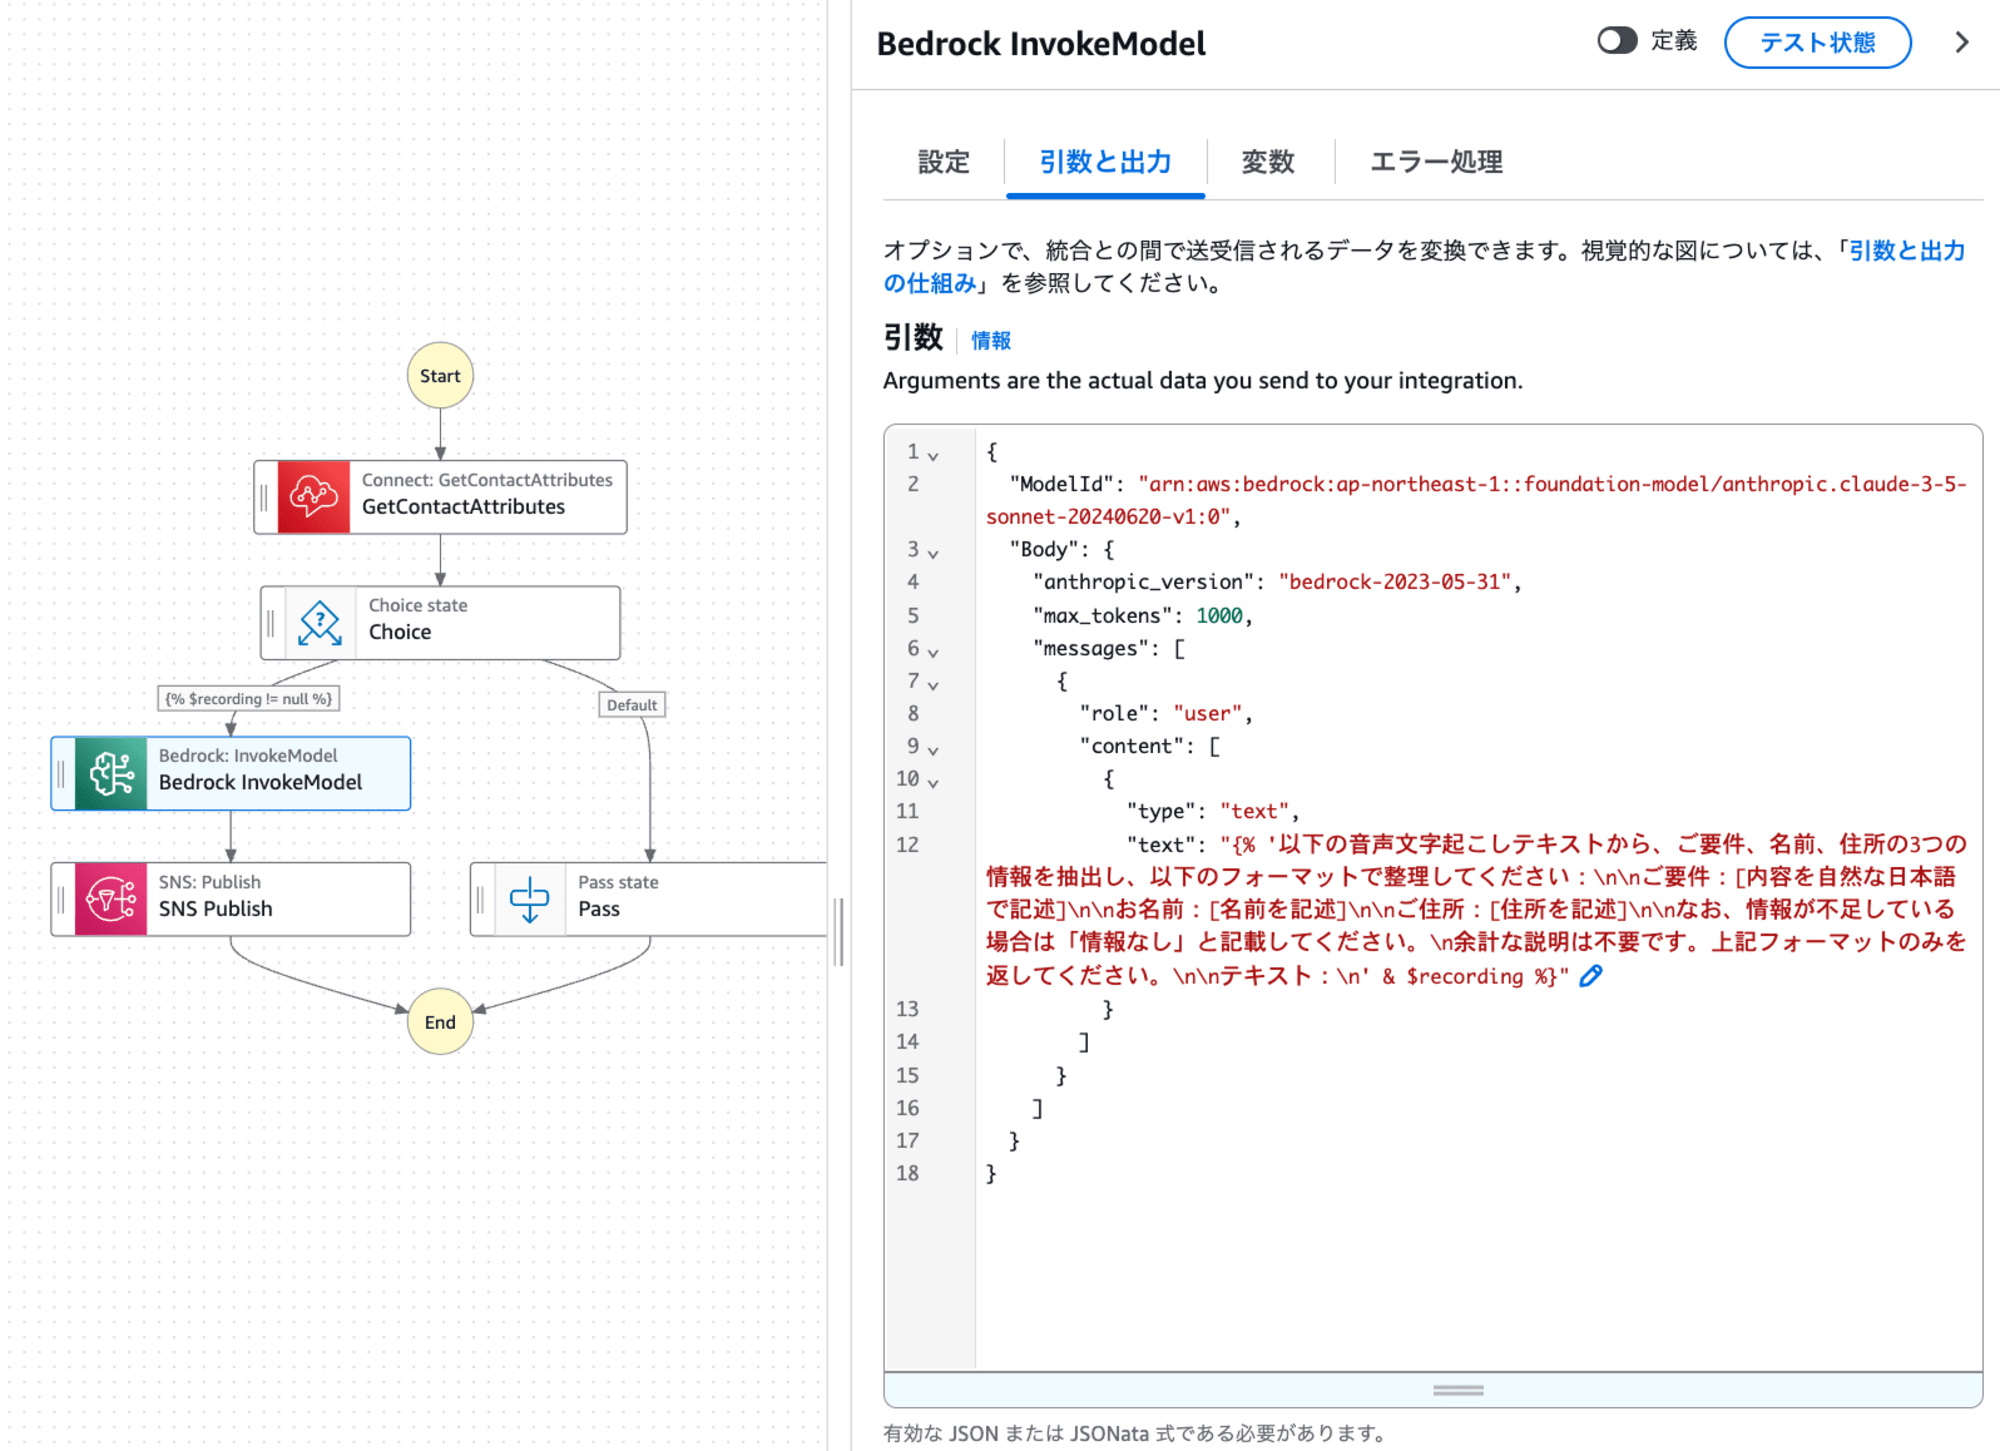Click the Start node icon
This screenshot has height=1451, width=2000.
[x=441, y=374]
